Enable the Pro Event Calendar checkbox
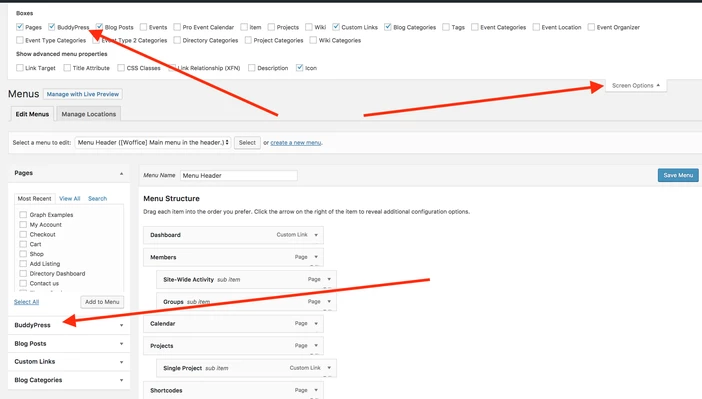Image resolution: width=702 pixels, height=399 pixels. [x=177, y=27]
